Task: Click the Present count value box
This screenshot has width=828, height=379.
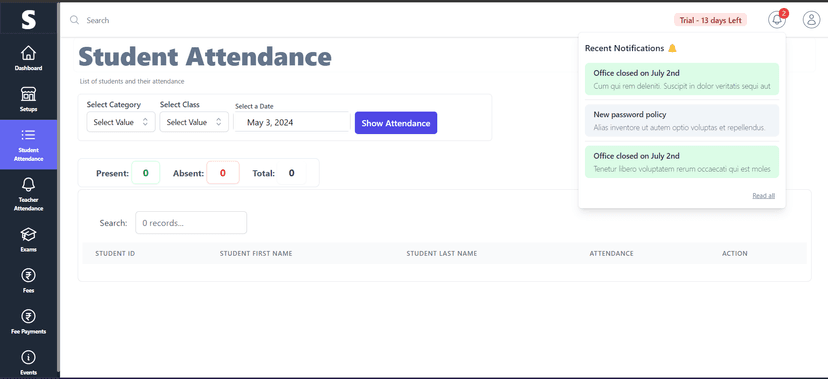Action: pos(145,173)
